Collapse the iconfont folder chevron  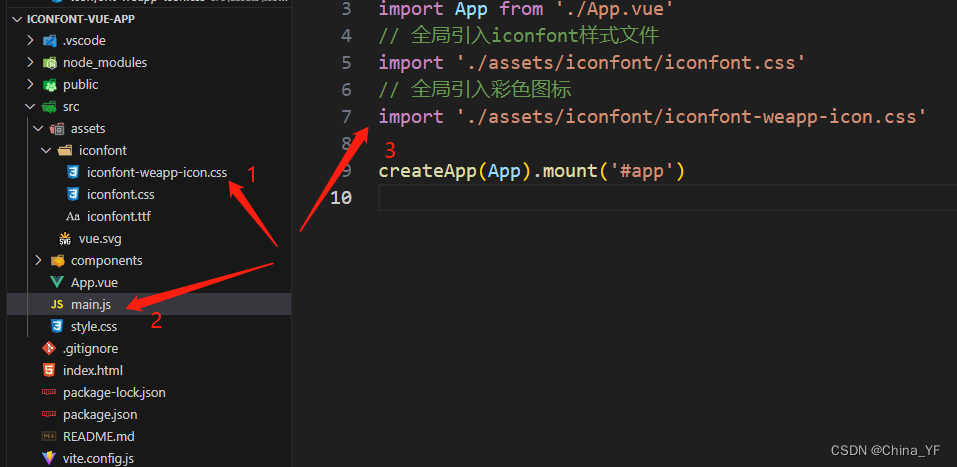(46, 151)
